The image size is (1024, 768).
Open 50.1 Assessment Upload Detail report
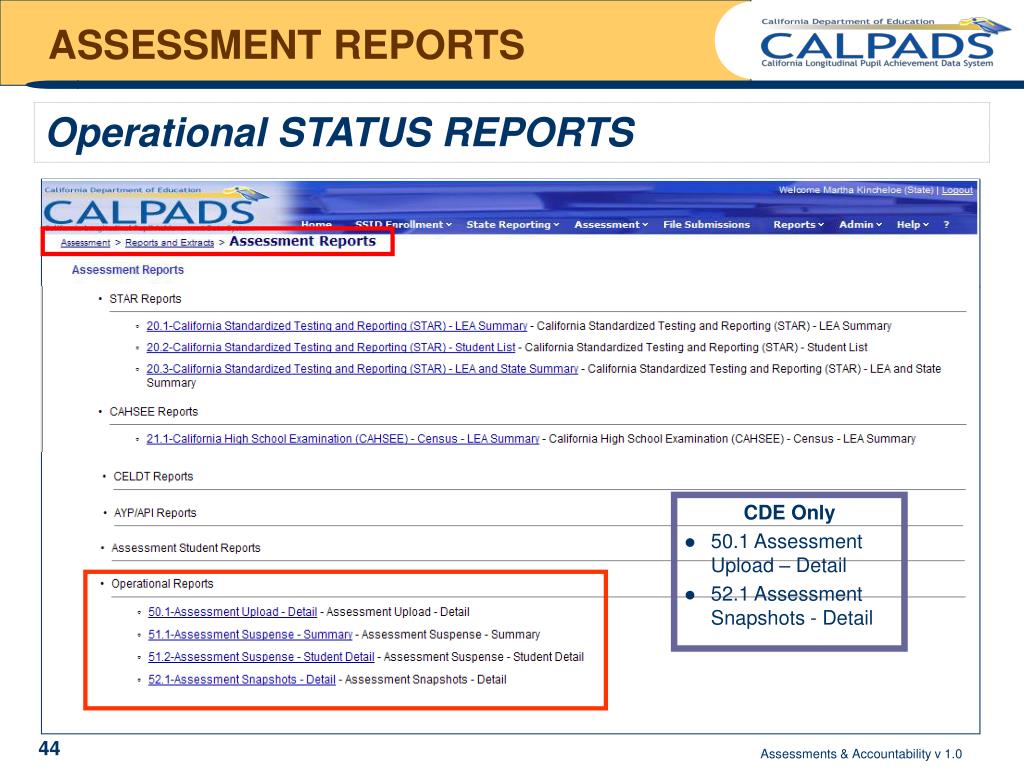(x=232, y=611)
